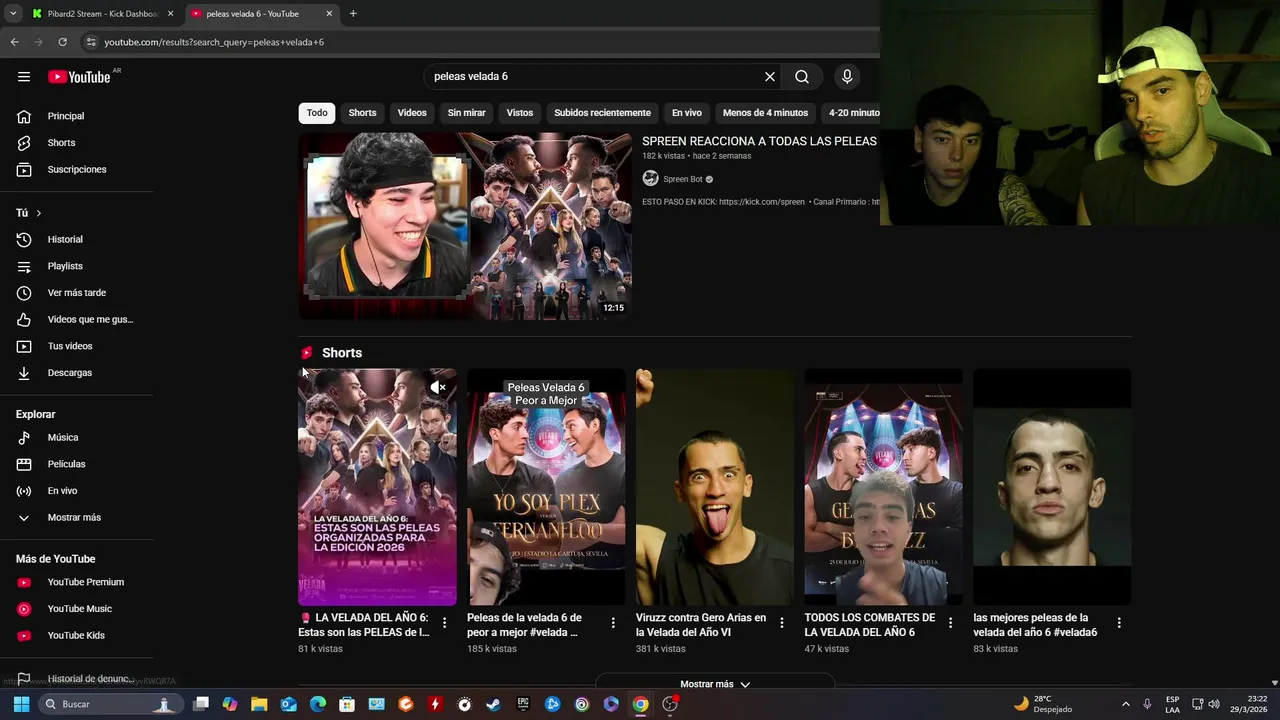Screen dimensions: 1280x720
Task: Open options for las mejores peleas short
Action: coord(1119,623)
